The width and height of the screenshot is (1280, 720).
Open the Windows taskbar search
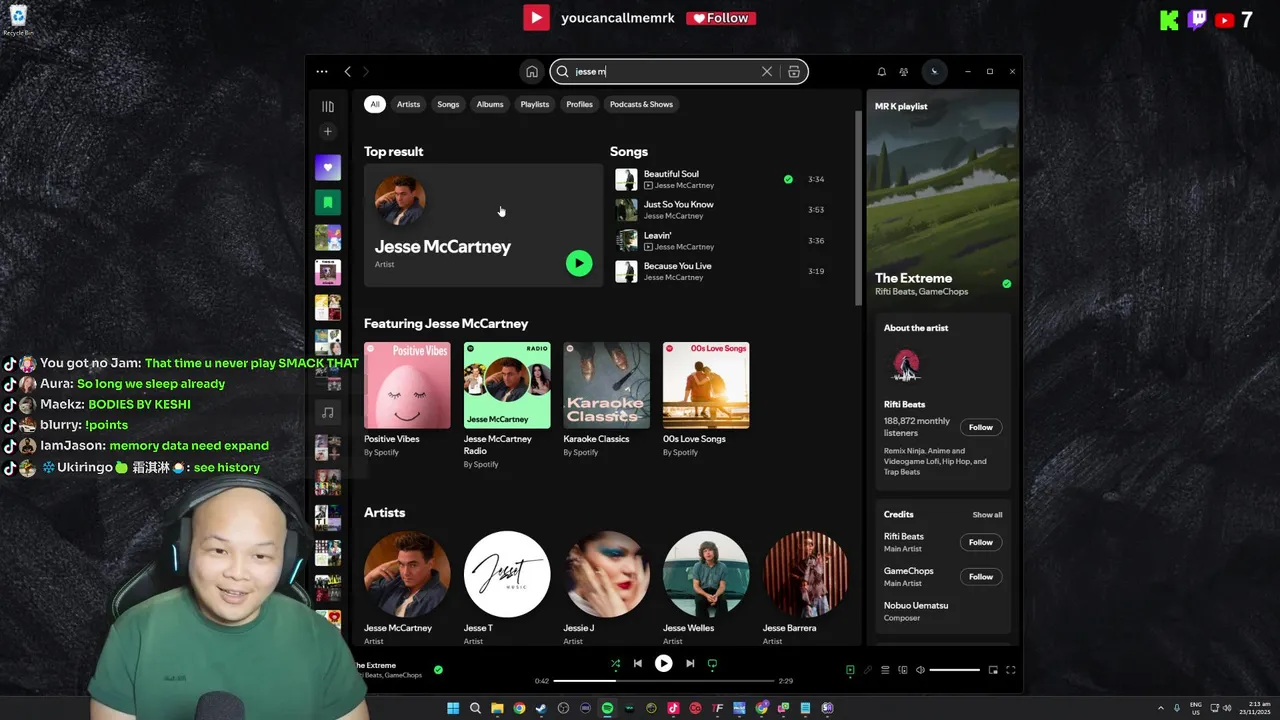point(475,708)
